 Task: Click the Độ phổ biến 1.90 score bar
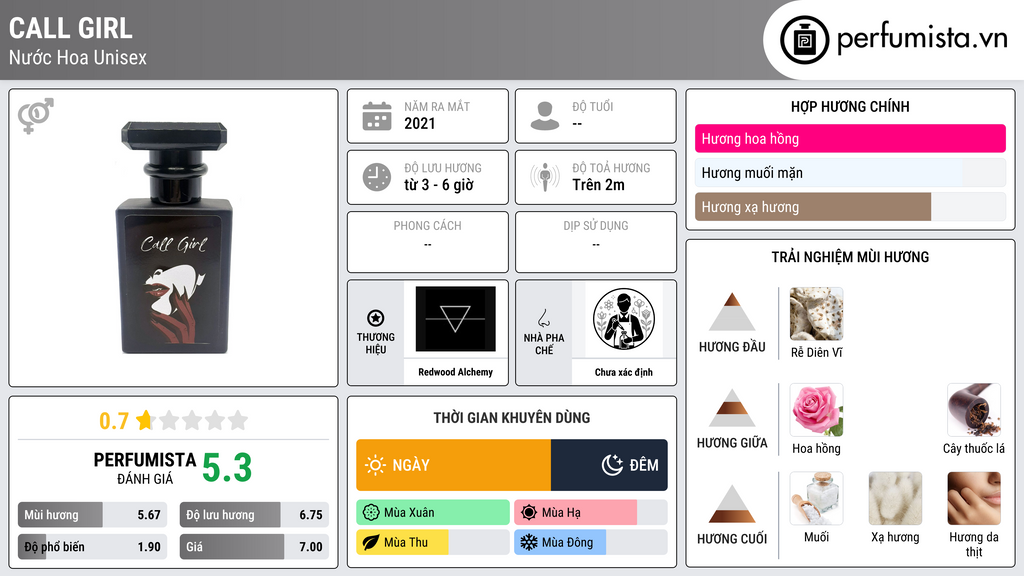coord(93,547)
